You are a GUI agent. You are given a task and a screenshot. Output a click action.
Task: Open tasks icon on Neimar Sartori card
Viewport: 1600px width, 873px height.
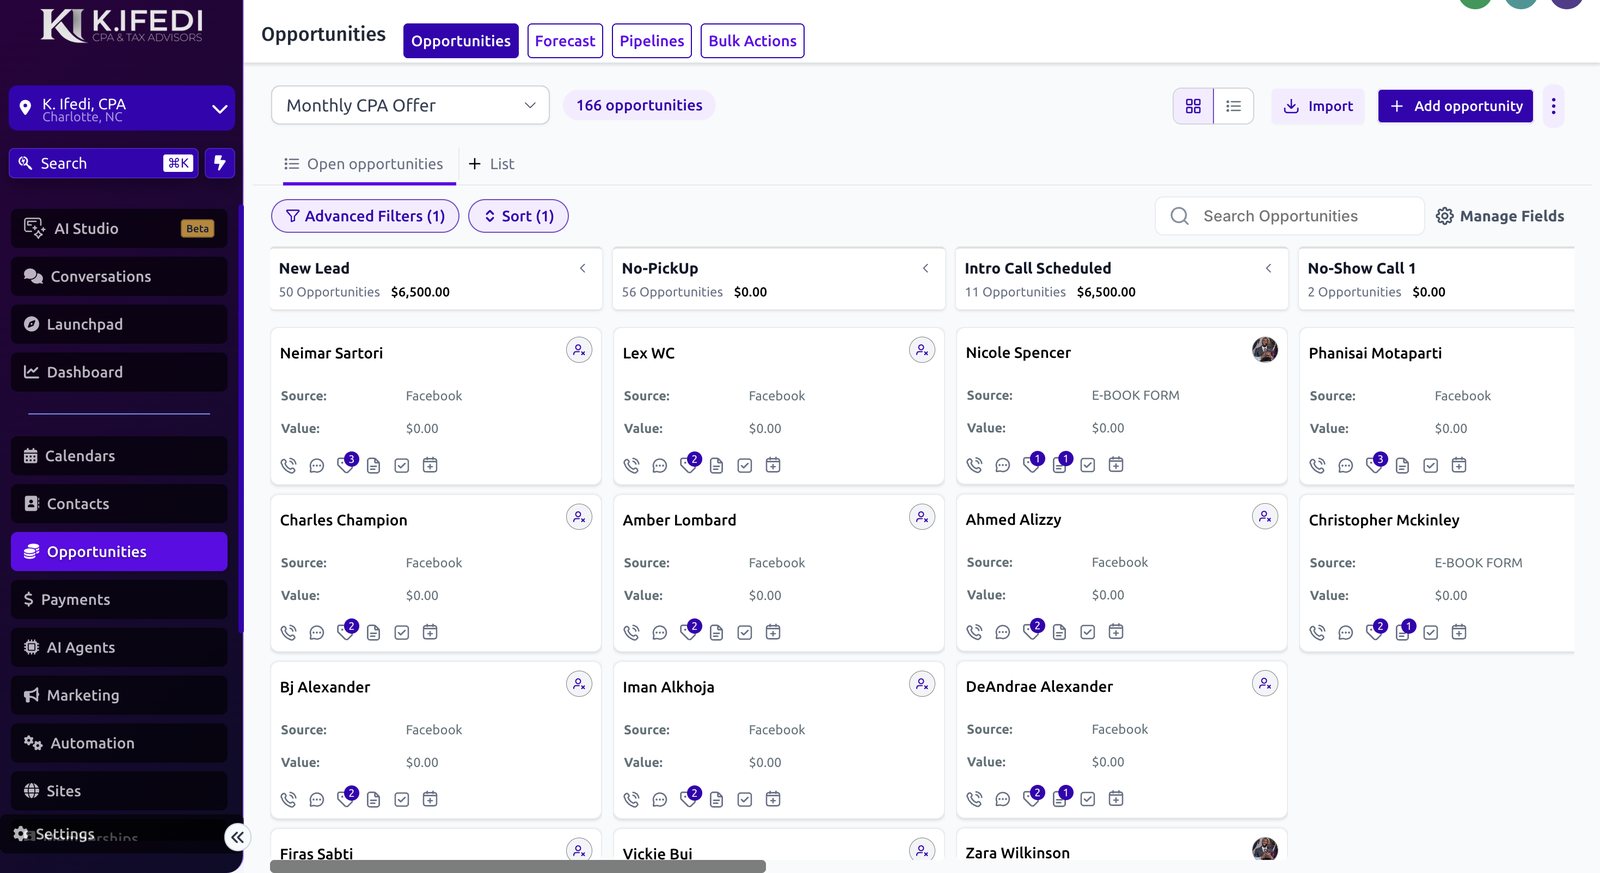402,465
